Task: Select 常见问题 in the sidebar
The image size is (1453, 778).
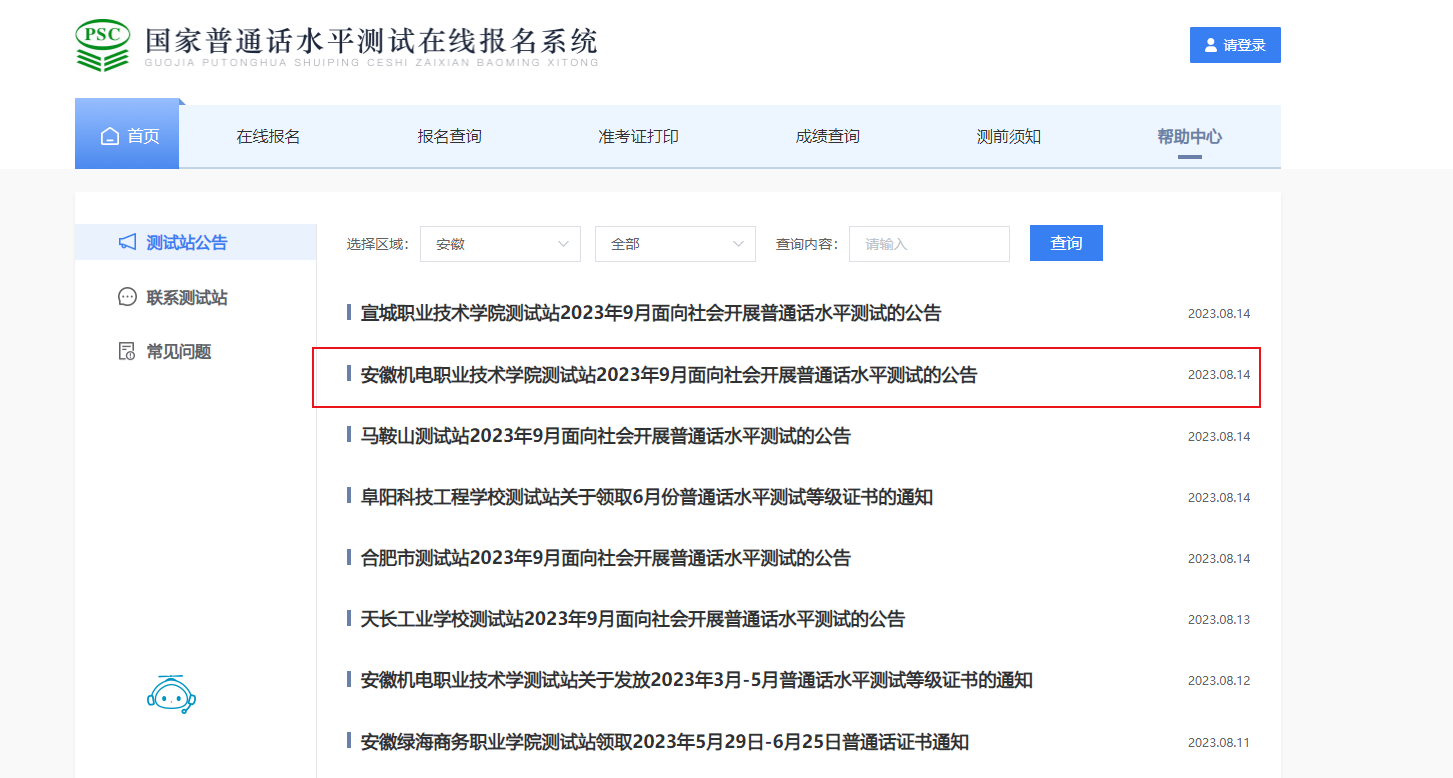Action: (179, 351)
